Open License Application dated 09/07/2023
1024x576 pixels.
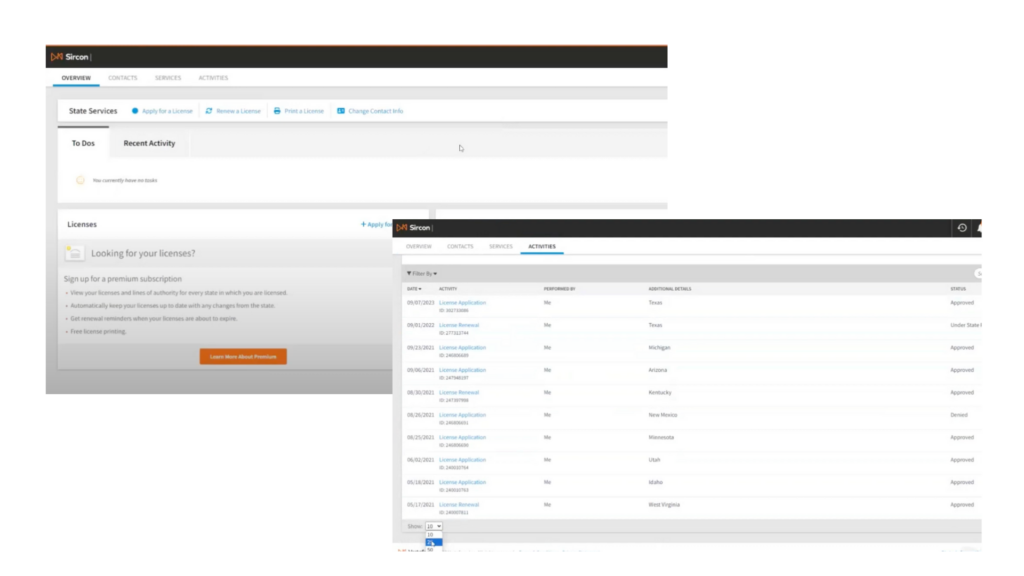coord(462,303)
